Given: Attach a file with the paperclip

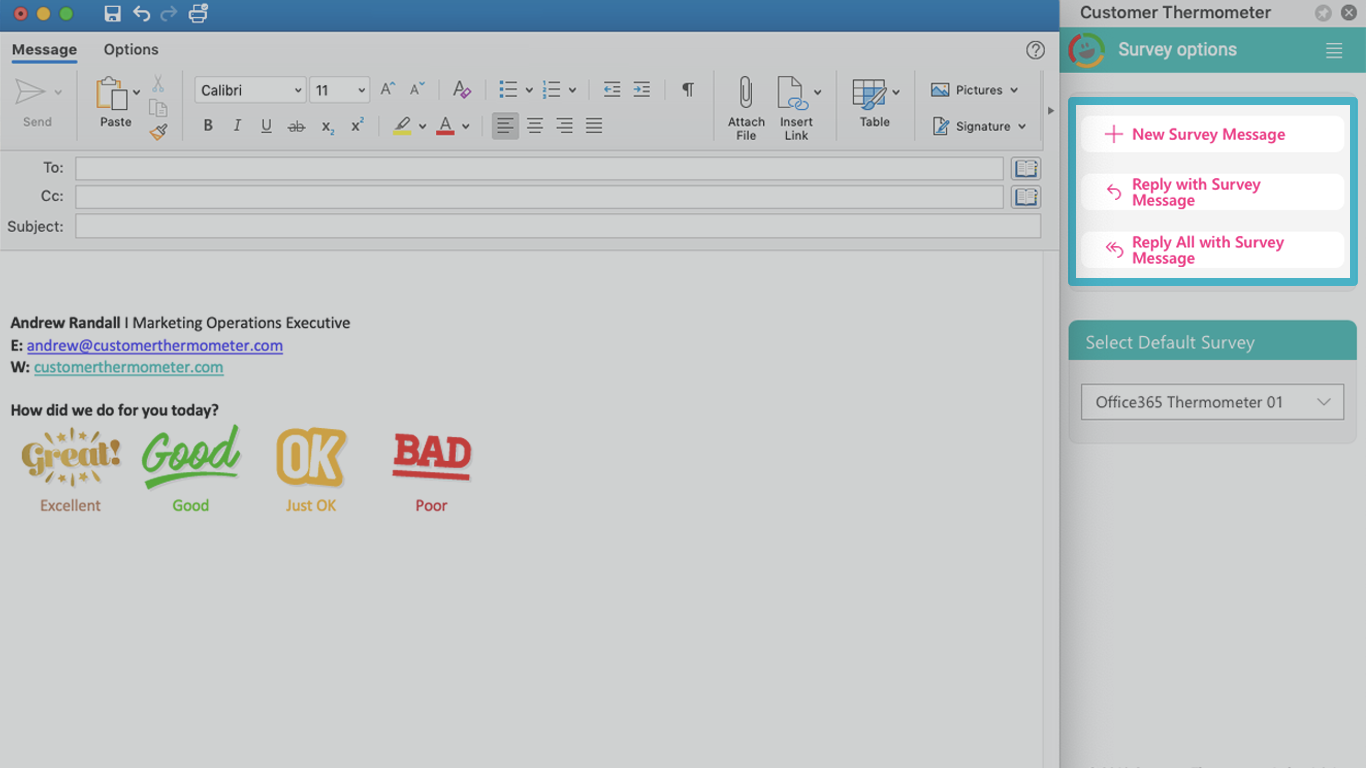Looking at the screenshot, I should [x=746, y=108].
